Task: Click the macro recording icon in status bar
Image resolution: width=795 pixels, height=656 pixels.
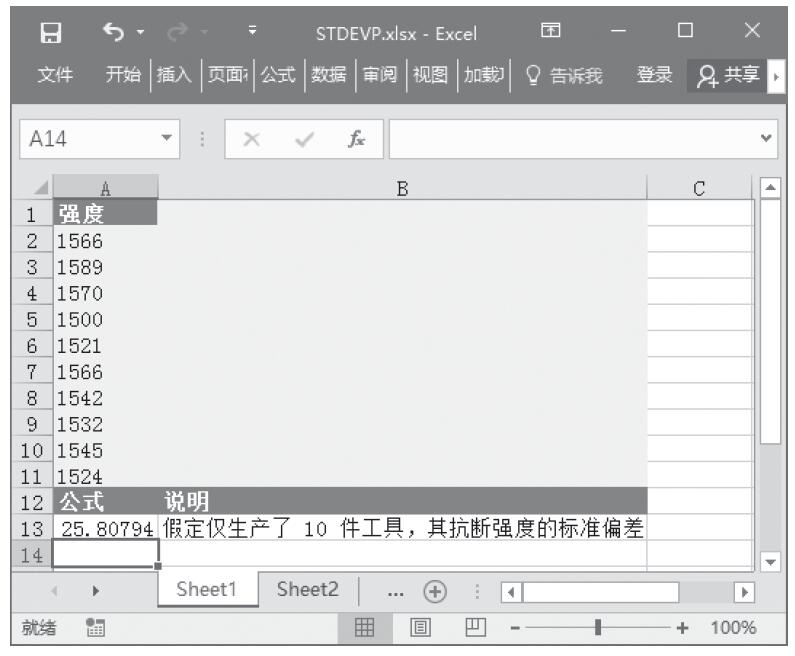Action: 97,629
